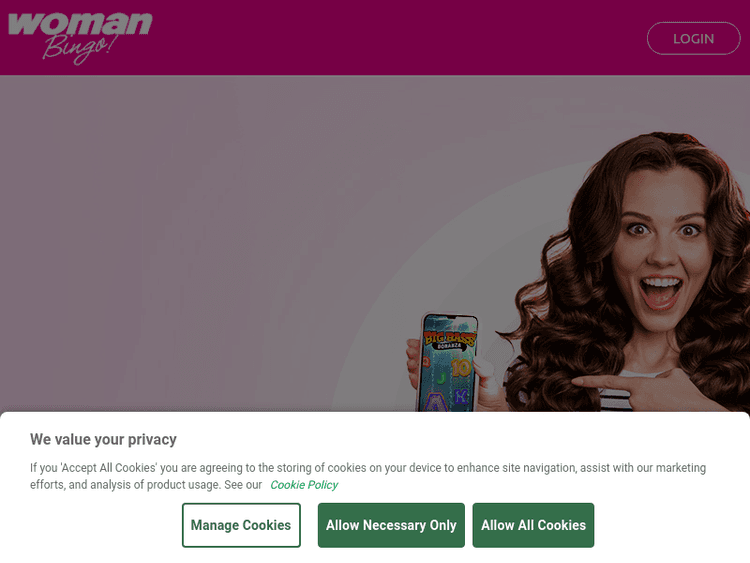This screenshot has width=750, height=563.
Task: Click the cookie consent description paragraph
Action: coord(368,476)
